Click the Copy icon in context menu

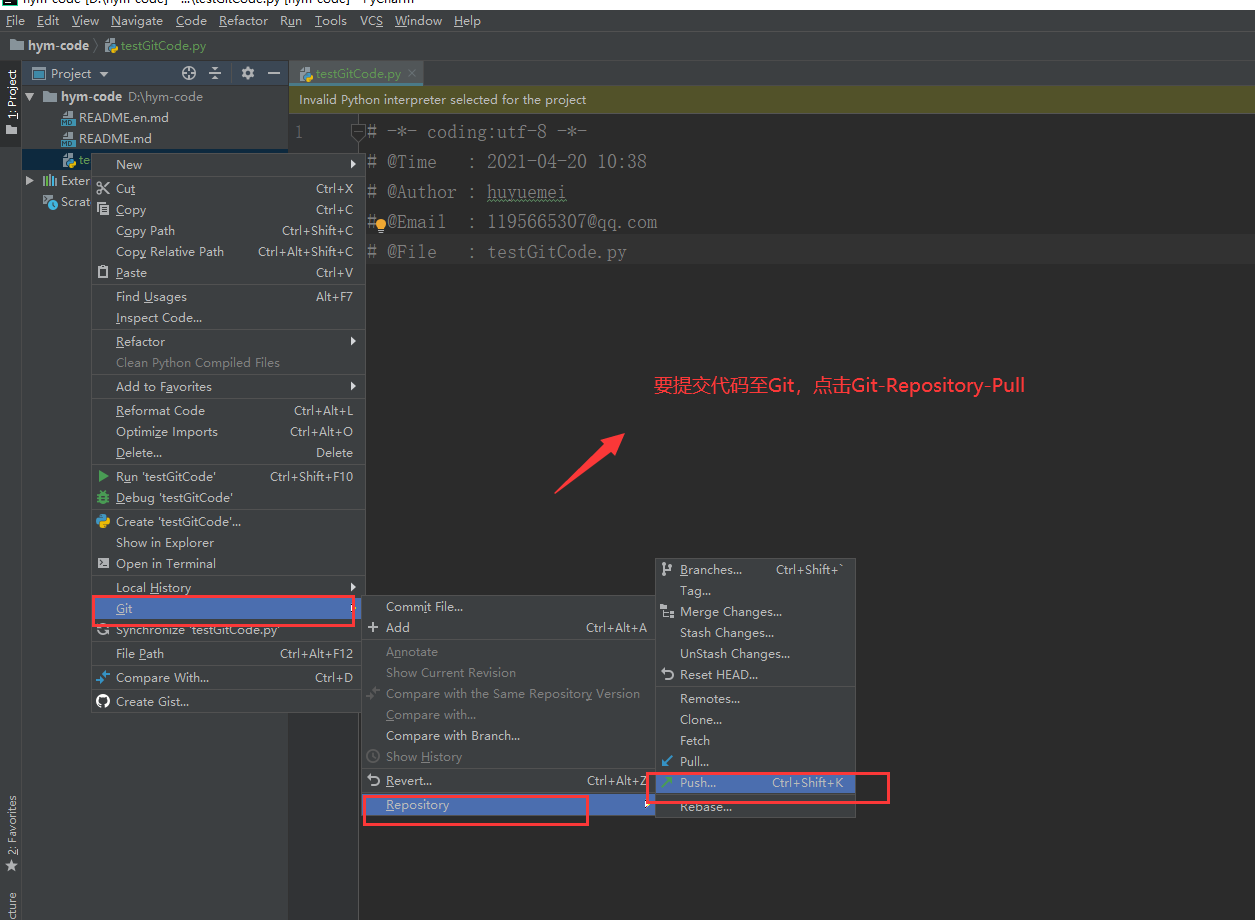[103, 209]
